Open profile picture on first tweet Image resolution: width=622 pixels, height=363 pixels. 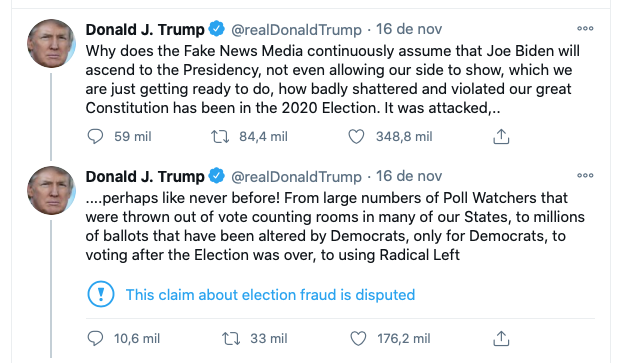pyautogui.click(x=51, y=43)
